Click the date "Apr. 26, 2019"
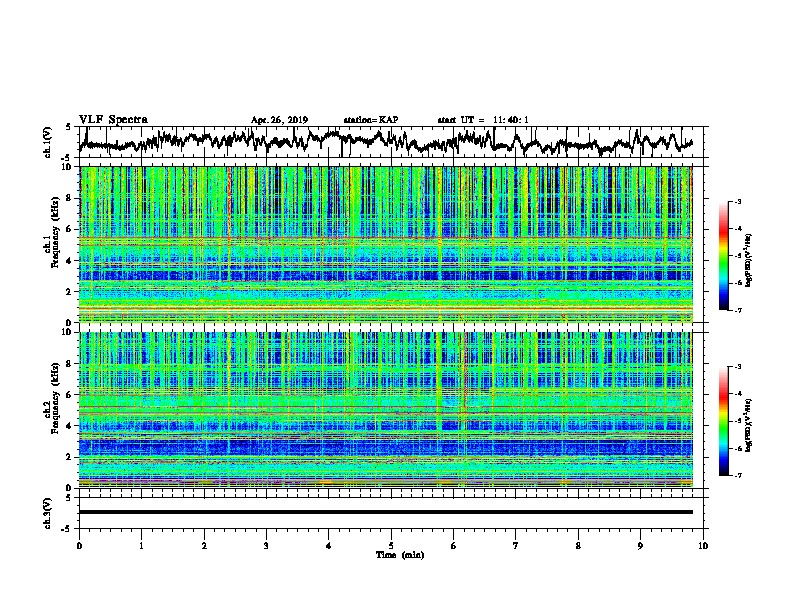 pos(279,120)
